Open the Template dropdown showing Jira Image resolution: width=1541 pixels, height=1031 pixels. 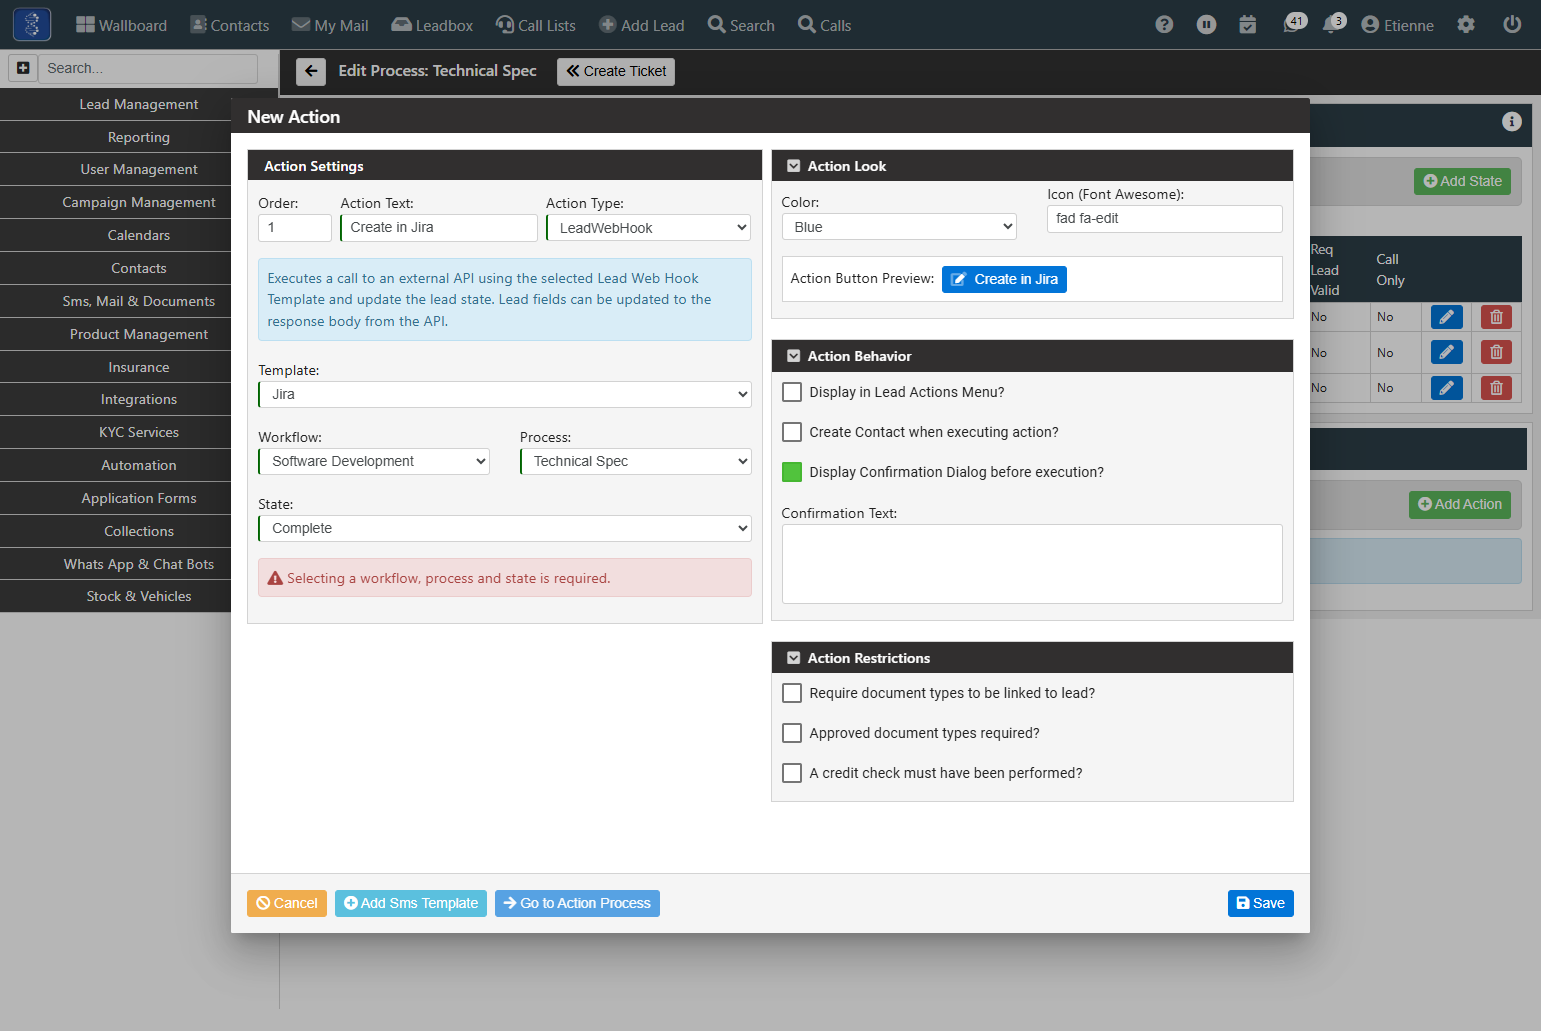click(505, 394)
